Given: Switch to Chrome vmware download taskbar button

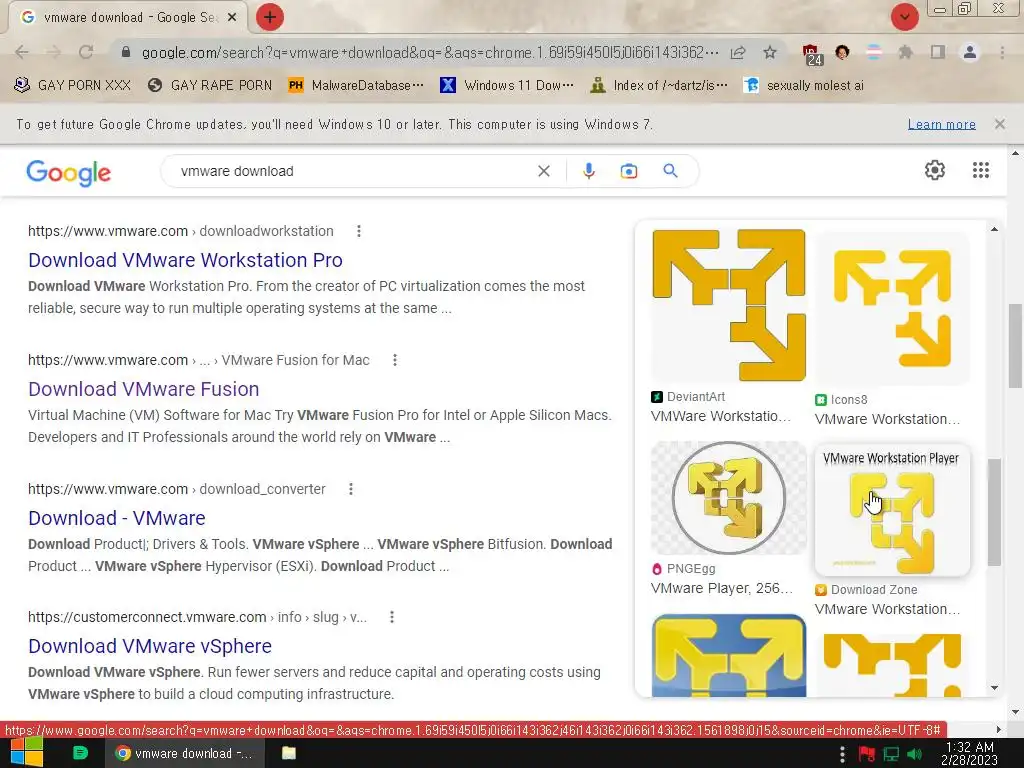Looking at the screenshot, I should (x=184, y=753).
